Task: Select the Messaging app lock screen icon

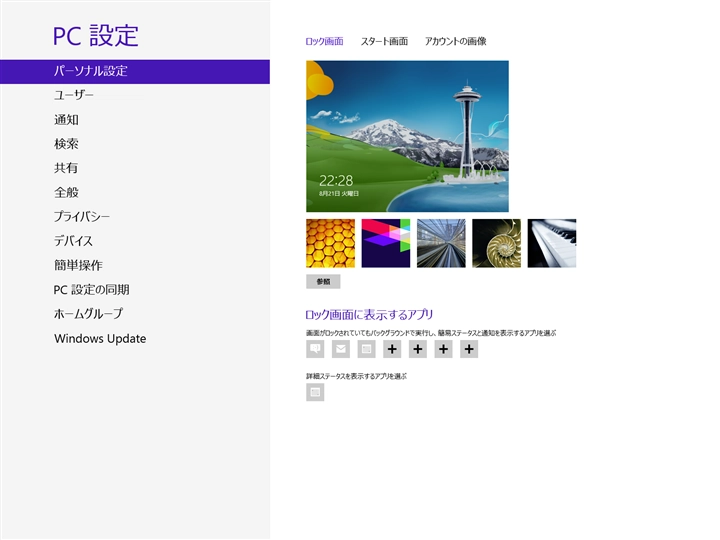Action: coord(315,349)
